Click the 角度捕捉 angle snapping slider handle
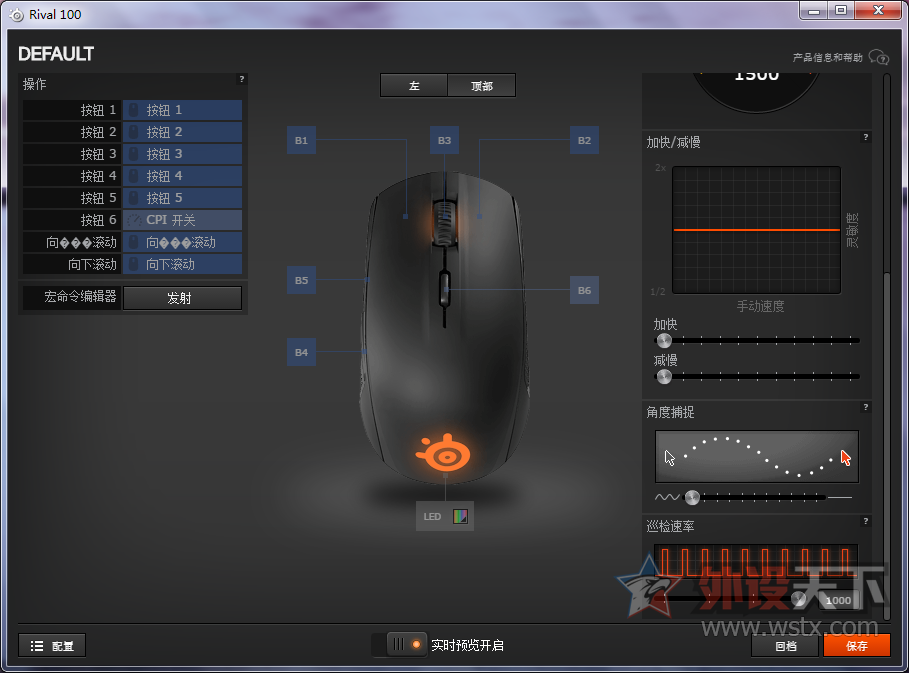This screenshot has height=673, width=909. pos(692,497)
